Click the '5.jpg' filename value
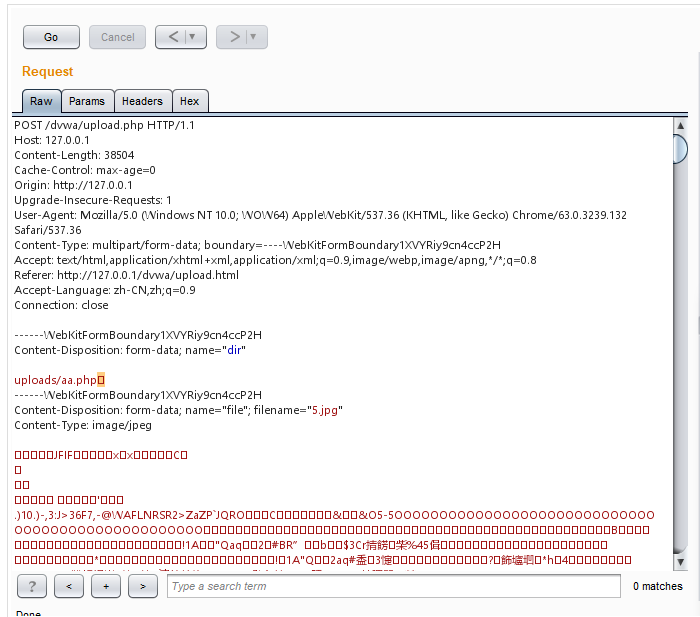Screen dimensions: 700x617 [x=325, y=410]
